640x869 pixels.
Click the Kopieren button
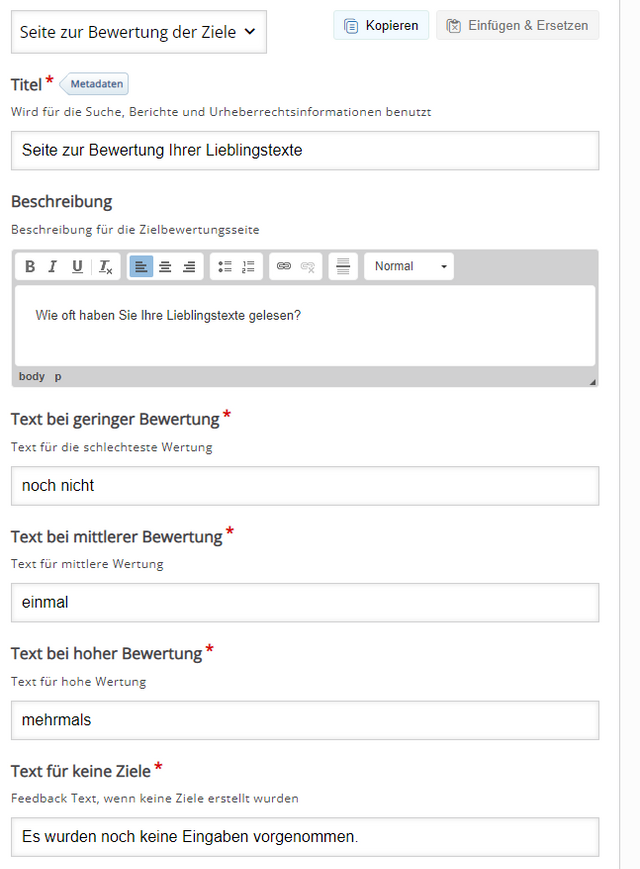(381, 25)
